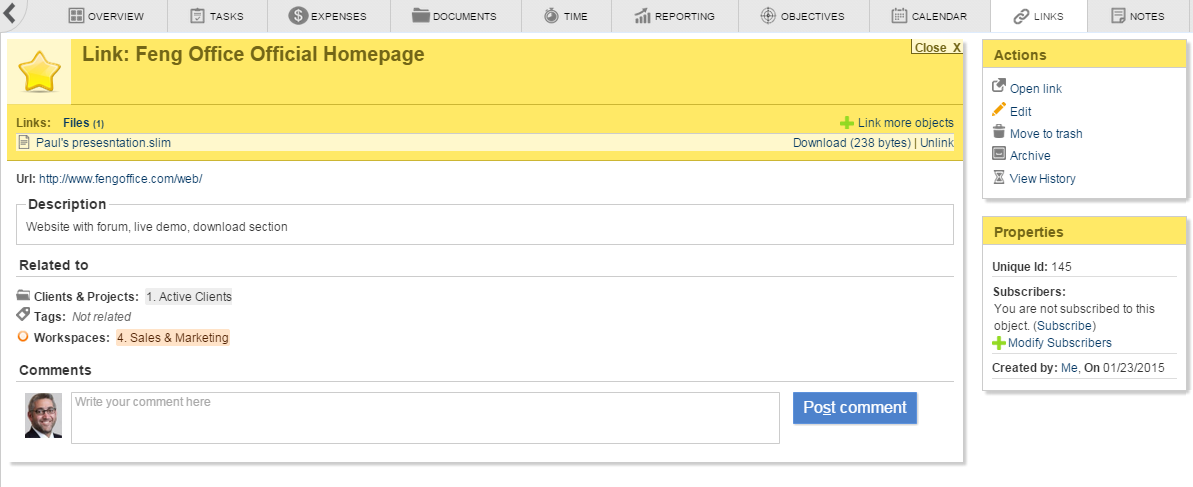This screenshot has height=487, width=1193.
Task: Click the yellow star favorite icon
Action: [x=39, y=73]
